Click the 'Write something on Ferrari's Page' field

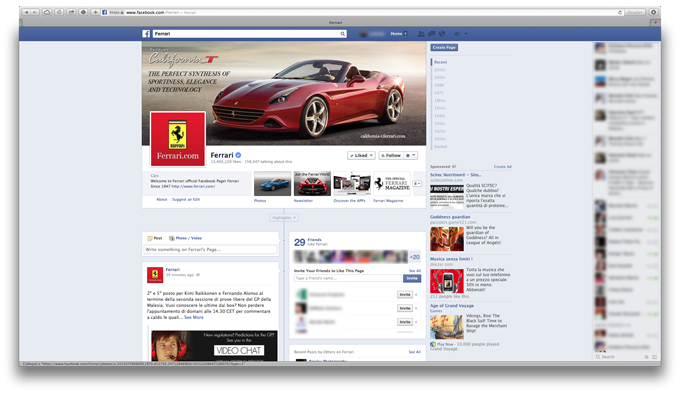pyautogui.click(x=210, y=249)
